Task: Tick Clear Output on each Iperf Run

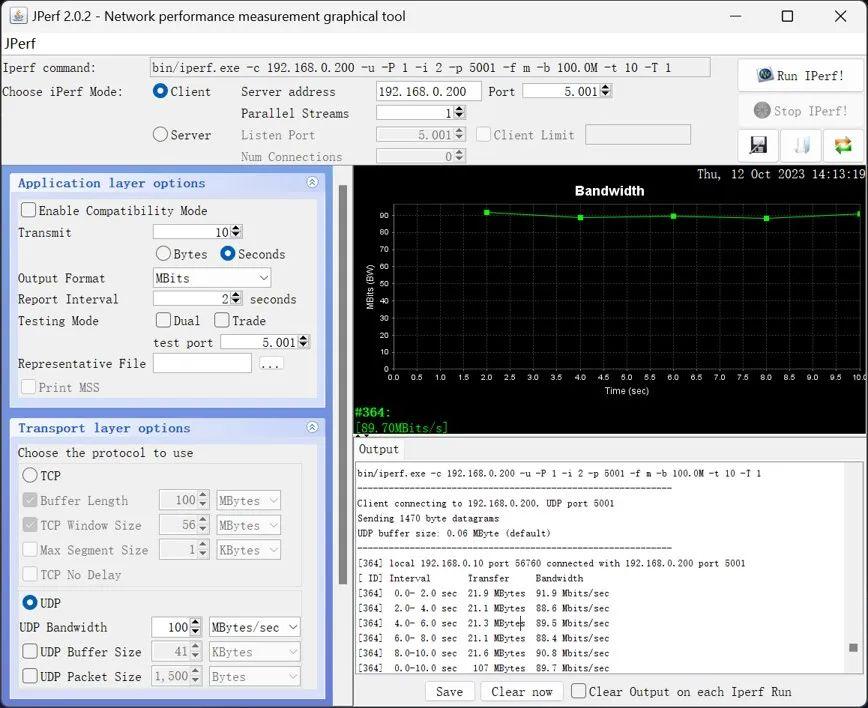Action: (578, 691)
